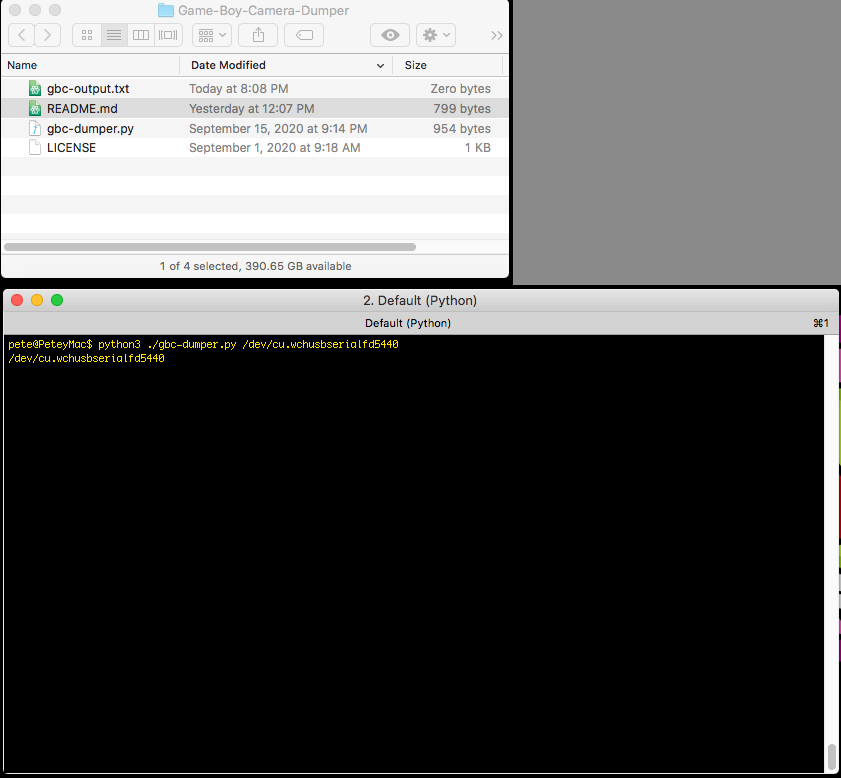841x778 pixels.
Task: Click the Quick Look eye button
Action: (x=390, y=35)
